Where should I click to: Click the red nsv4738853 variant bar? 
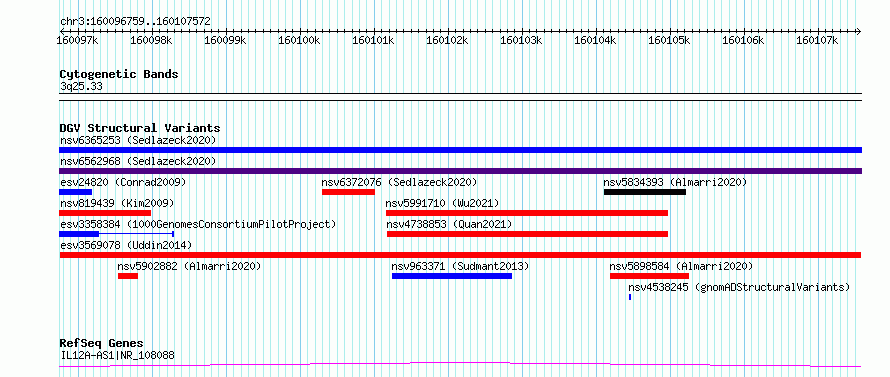[x=527, y=234]
